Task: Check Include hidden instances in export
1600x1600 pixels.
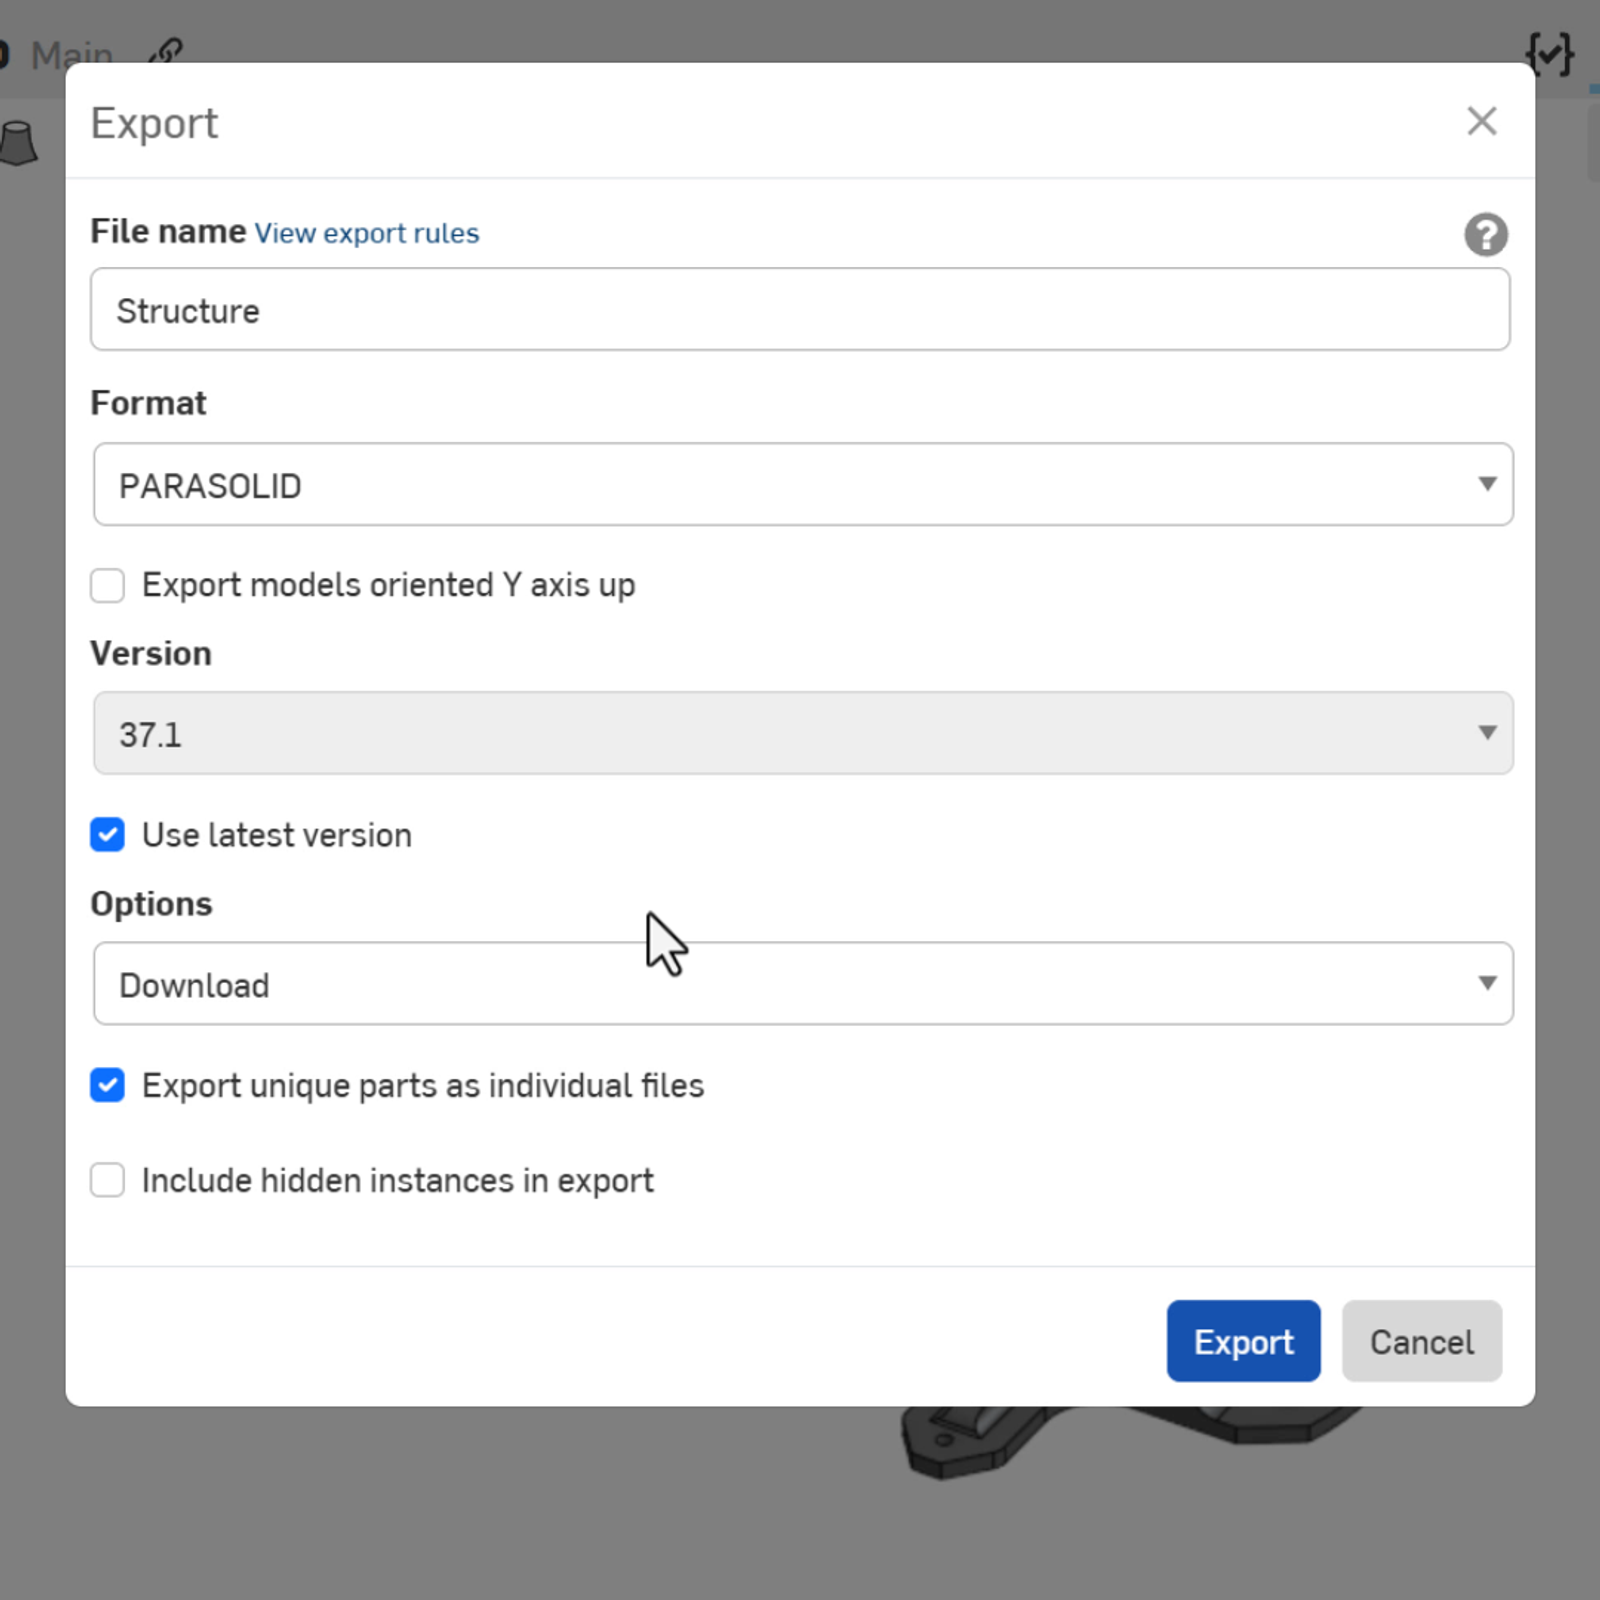Action: [x=107, y=1180]
